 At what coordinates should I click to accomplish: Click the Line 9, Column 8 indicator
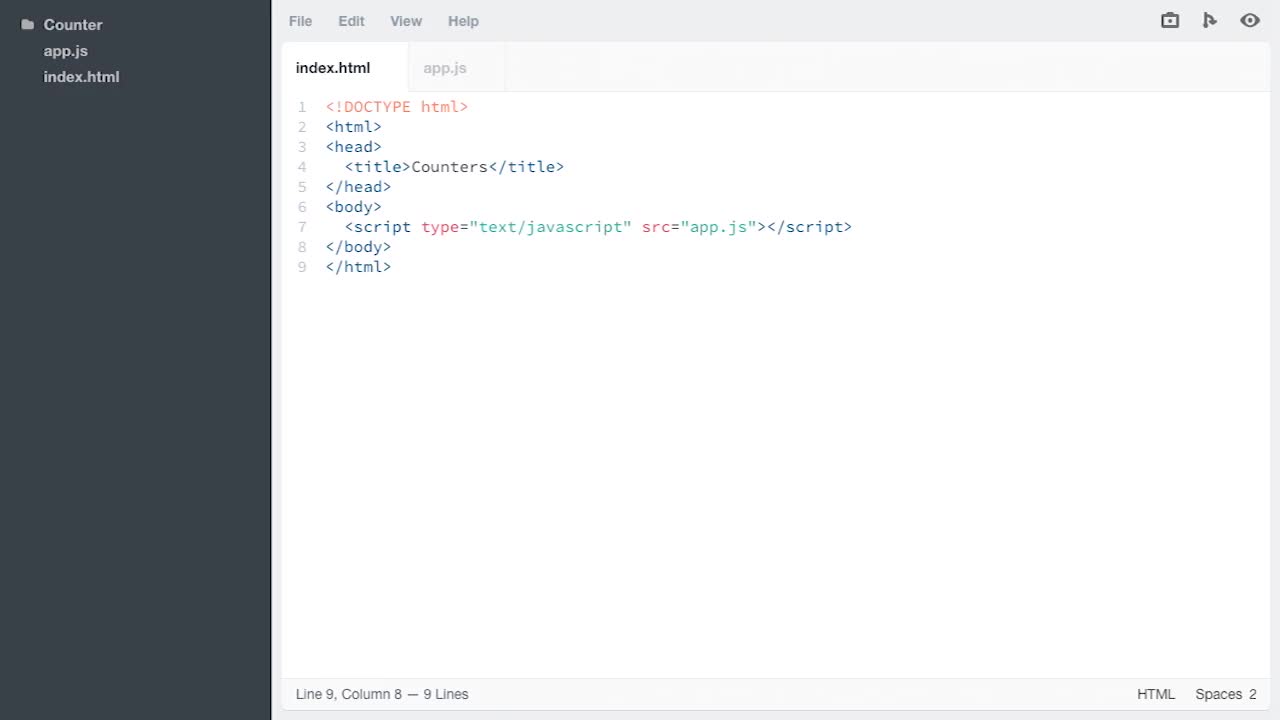[x=382, y=694]
